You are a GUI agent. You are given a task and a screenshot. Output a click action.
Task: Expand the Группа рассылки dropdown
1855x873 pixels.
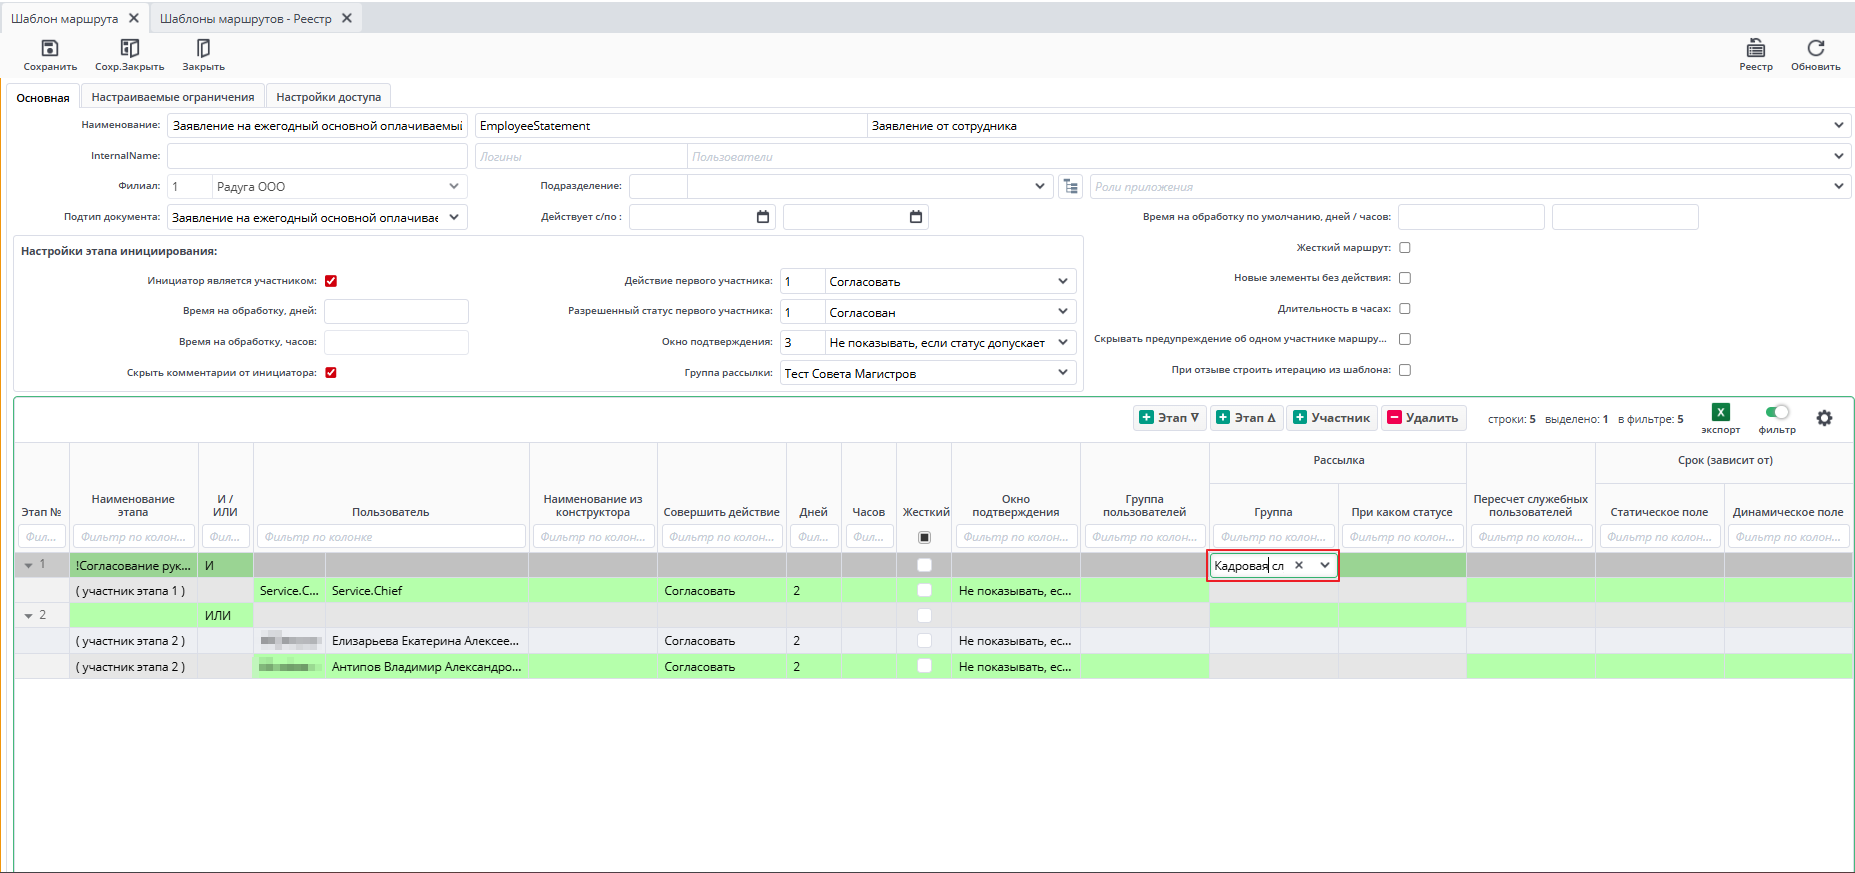1062,373
